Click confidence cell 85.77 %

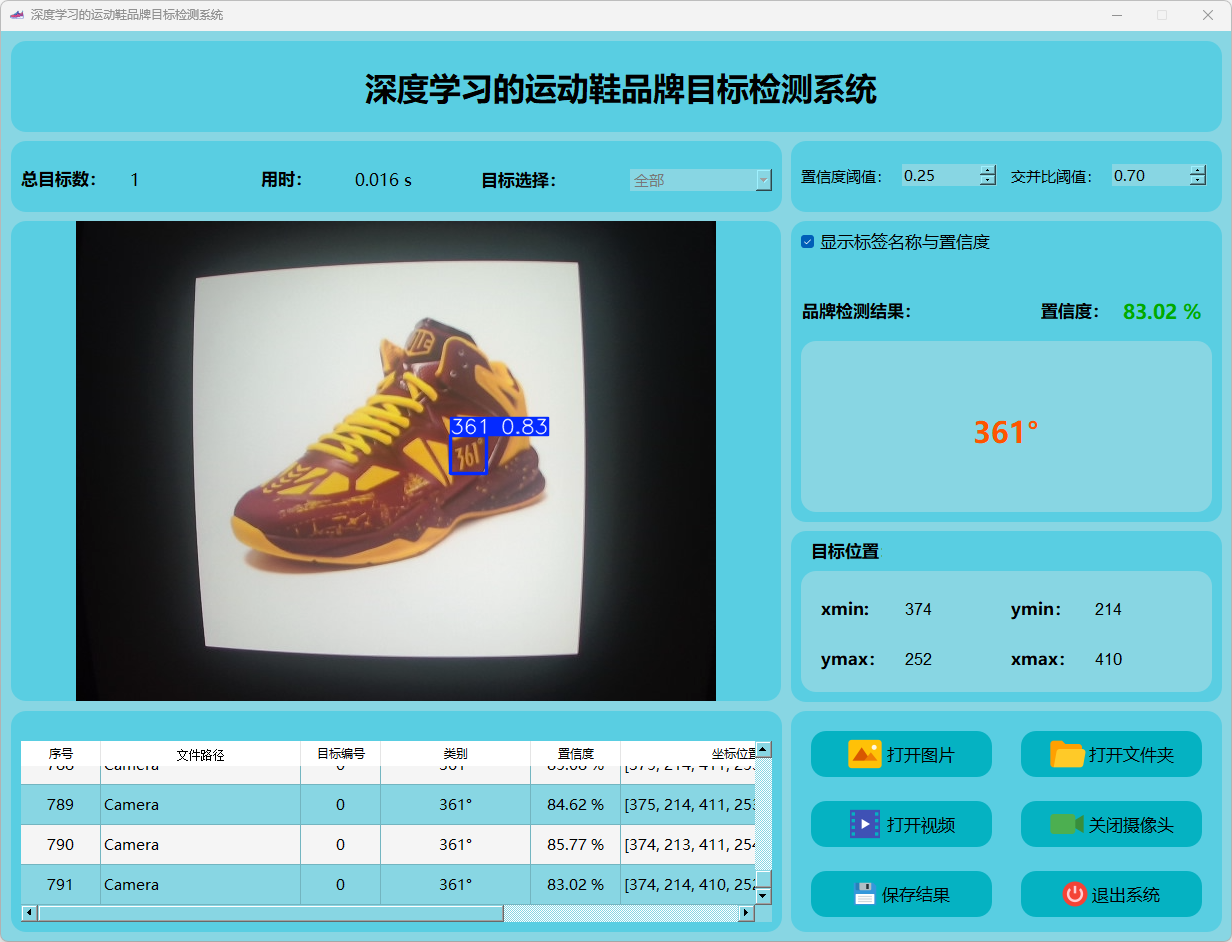click(575, 845)
